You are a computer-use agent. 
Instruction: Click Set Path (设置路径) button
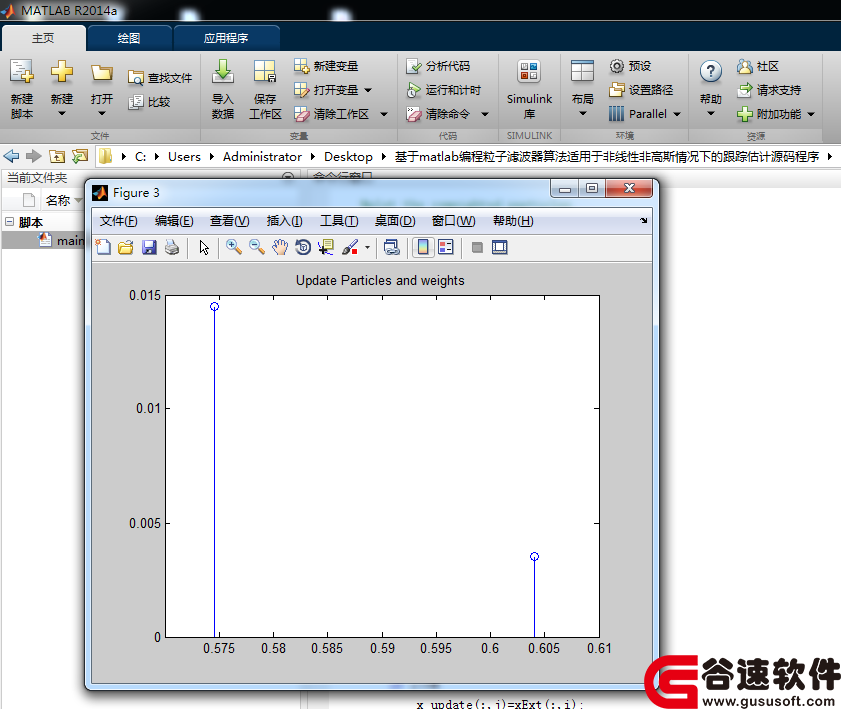pos(641,90)
